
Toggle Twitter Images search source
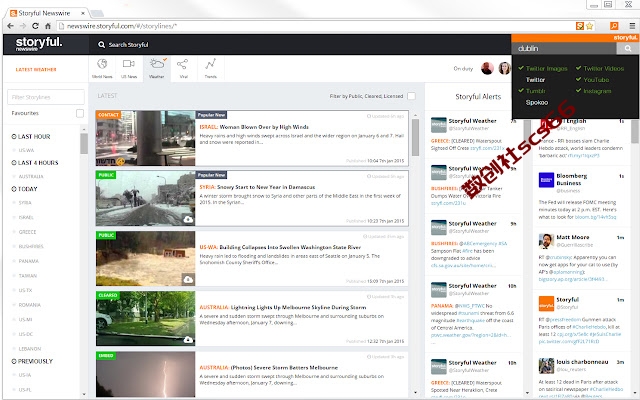[x=543, y=69]
